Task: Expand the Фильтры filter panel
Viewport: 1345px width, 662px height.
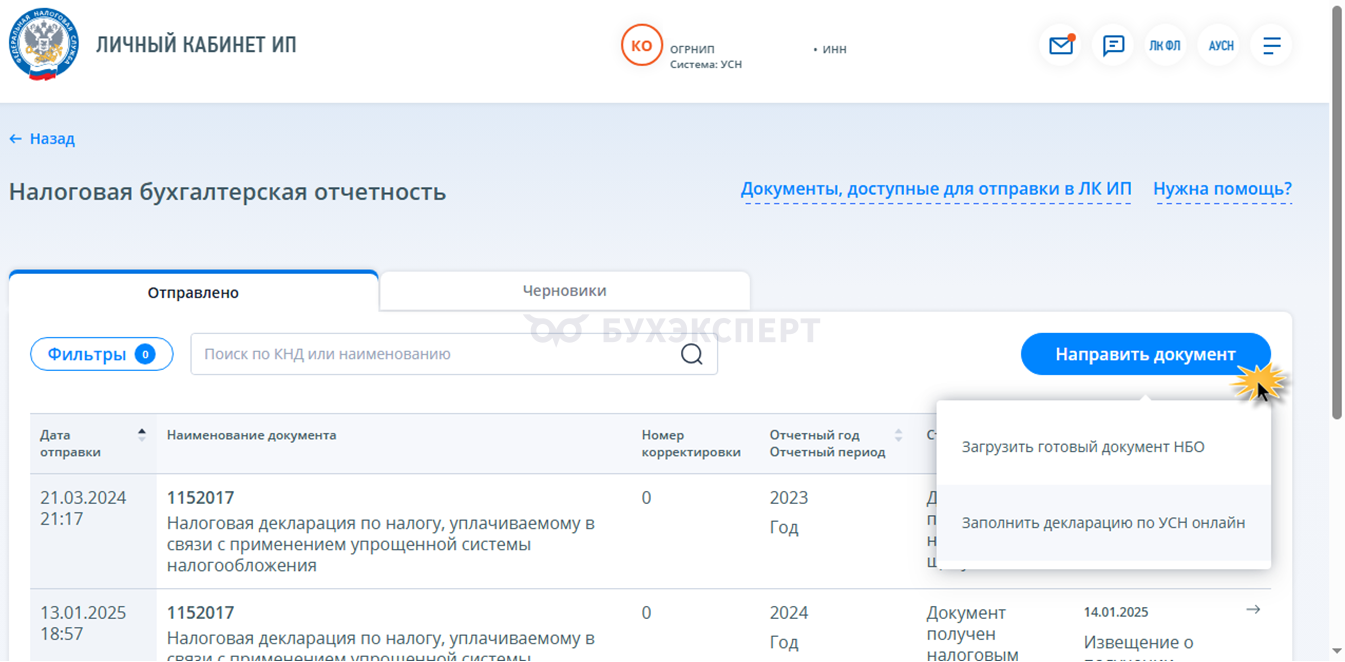Action: (101, 354)
